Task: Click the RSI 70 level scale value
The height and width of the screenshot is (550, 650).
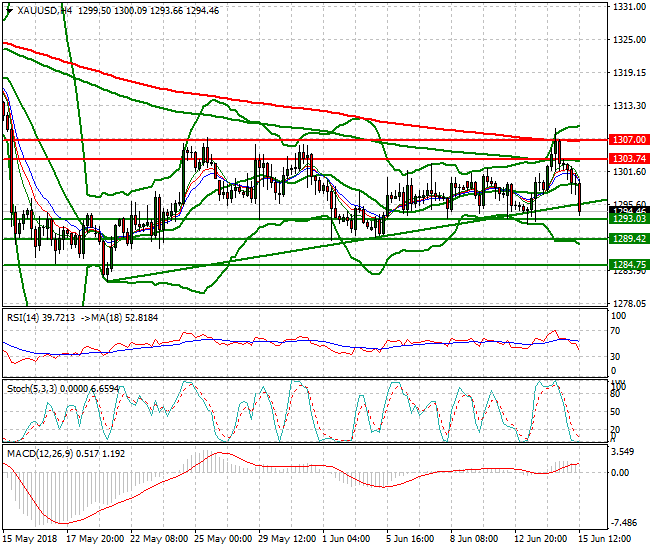Action: tap(616, 331)
